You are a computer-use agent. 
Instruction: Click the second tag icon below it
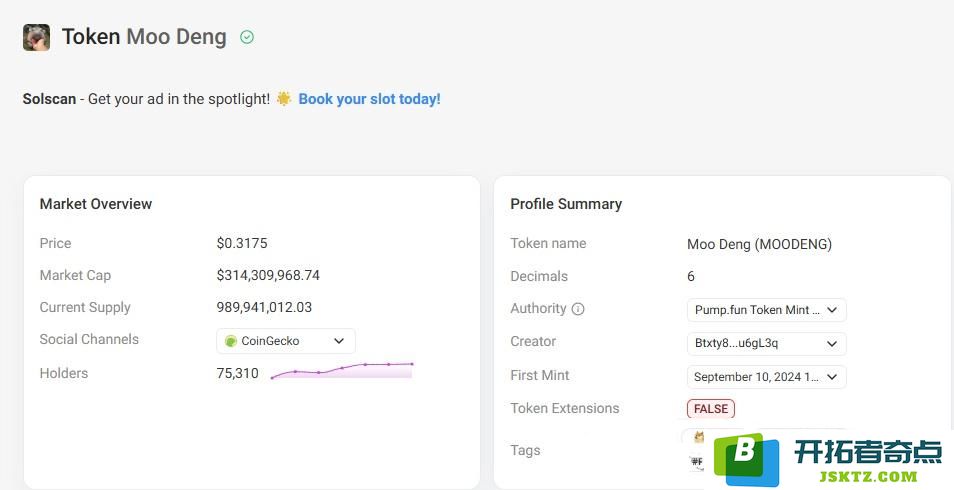pos(697,462)
